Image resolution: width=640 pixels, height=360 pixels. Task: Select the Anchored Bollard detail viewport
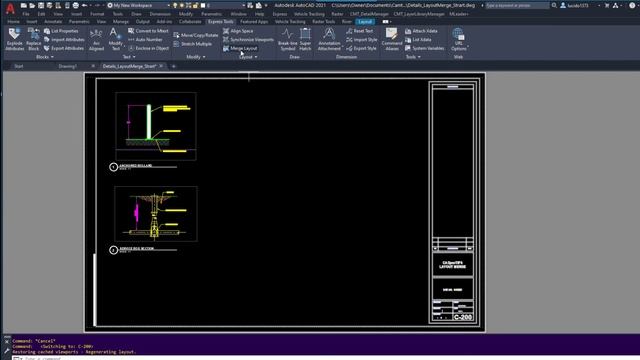(x=156, y=126)
